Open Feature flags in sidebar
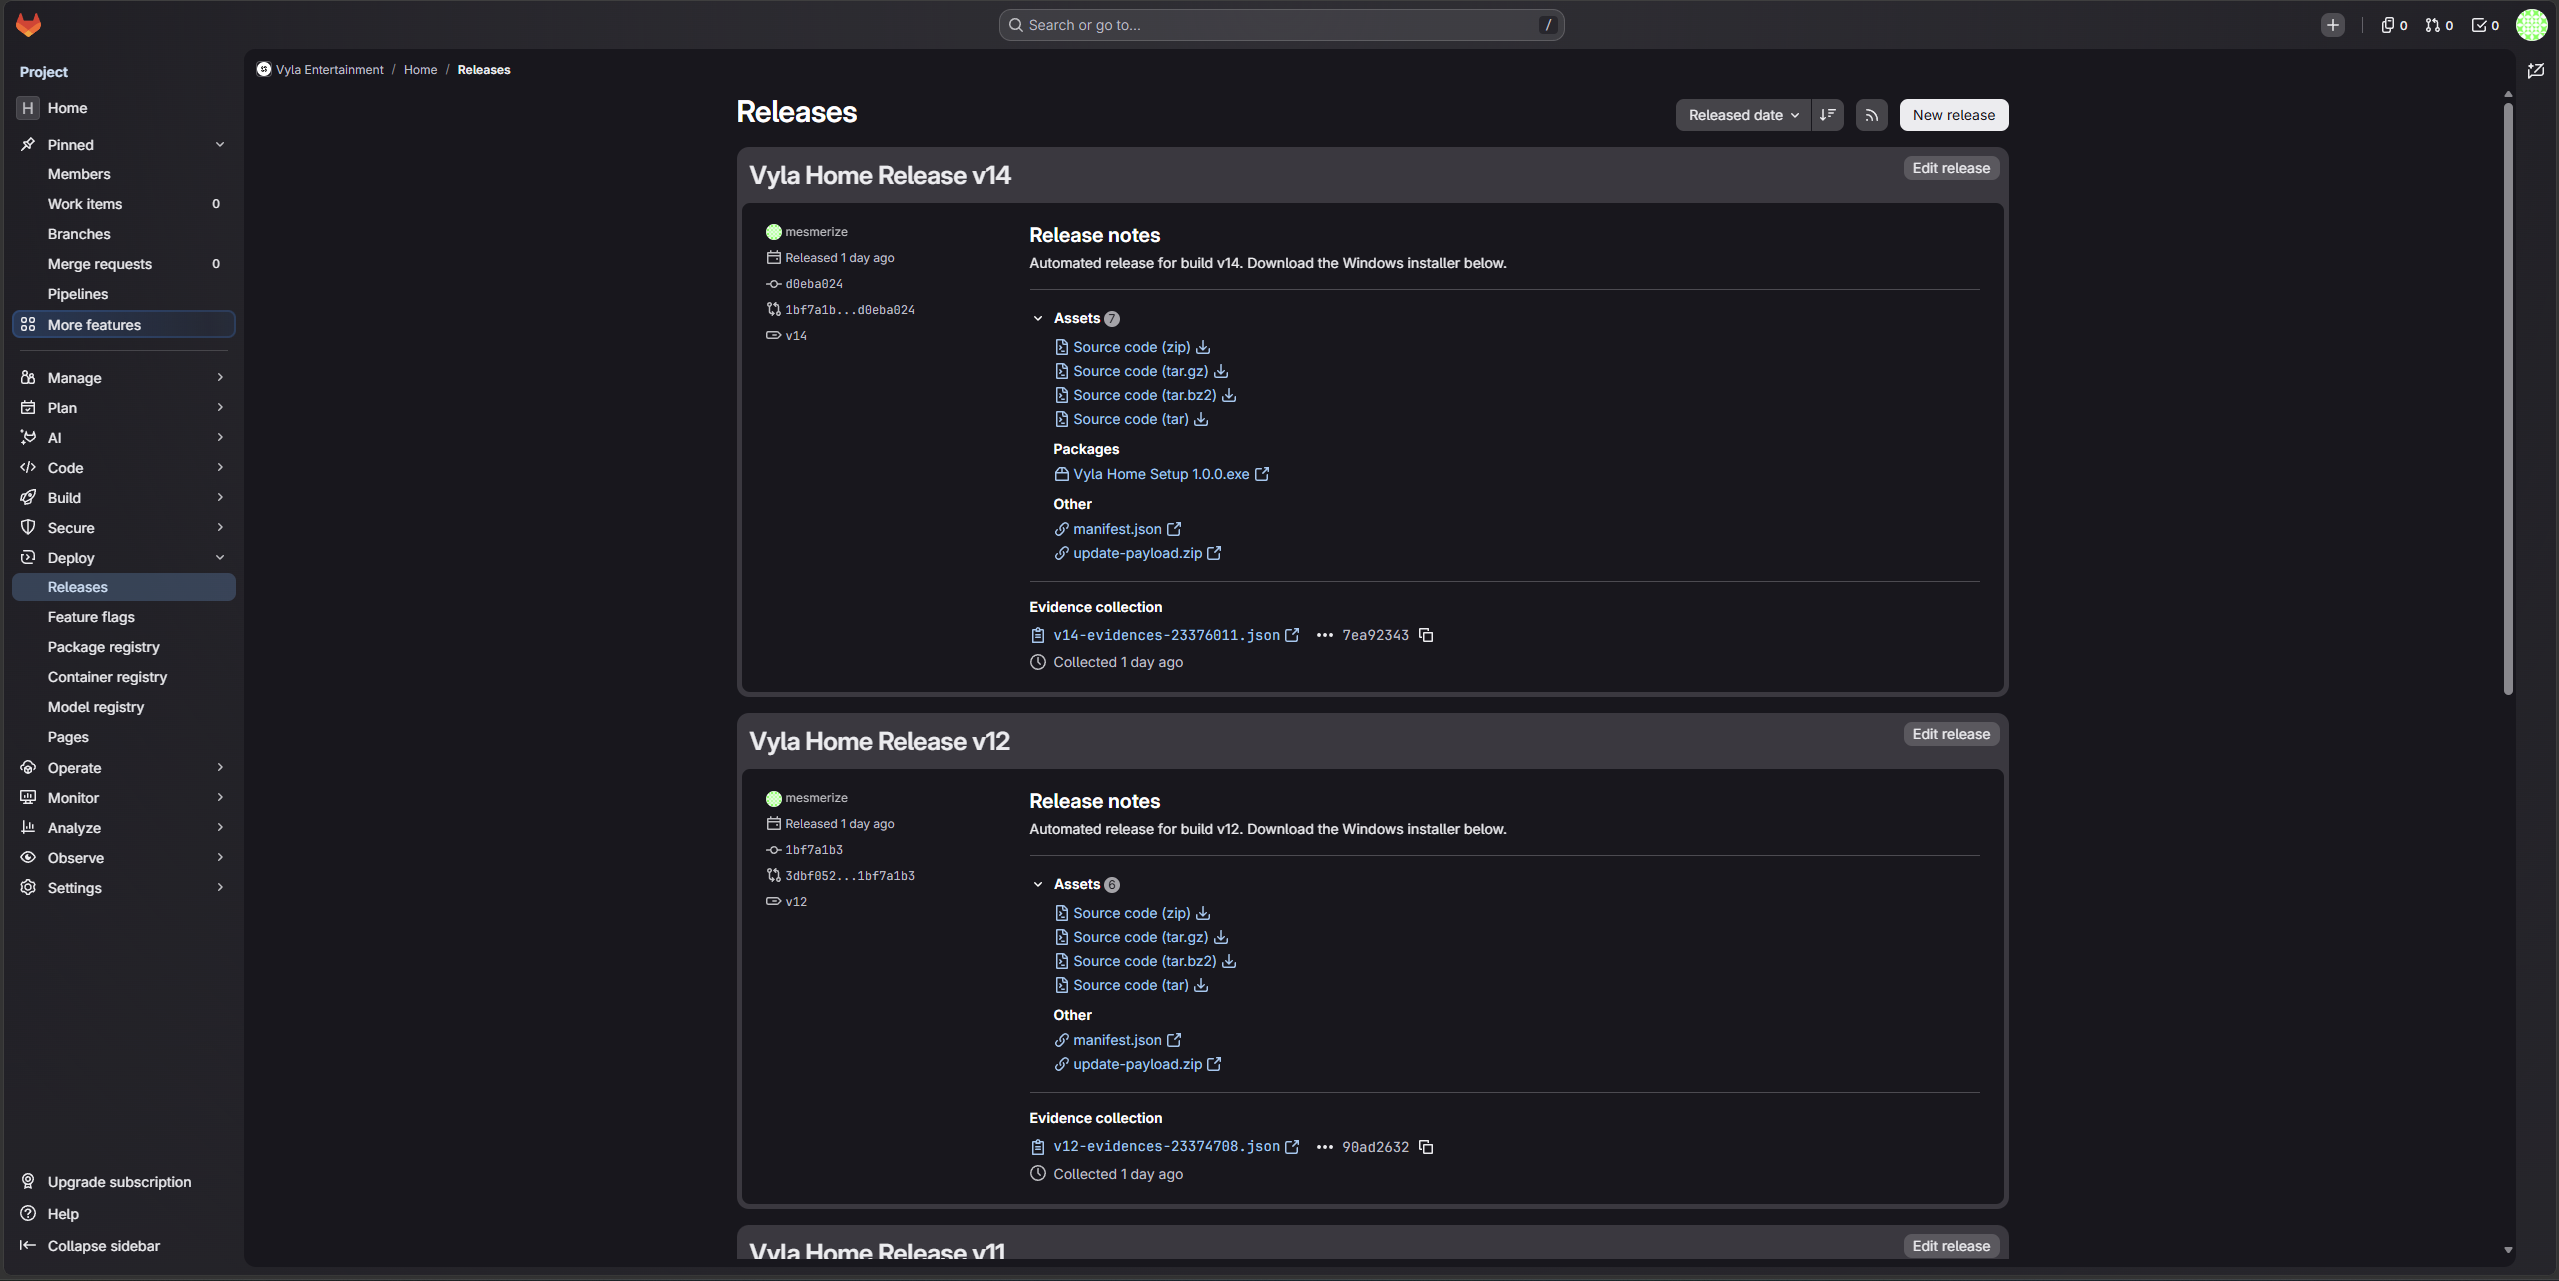This screenshot has width=2559, height=1281. (x=124, y=617)
